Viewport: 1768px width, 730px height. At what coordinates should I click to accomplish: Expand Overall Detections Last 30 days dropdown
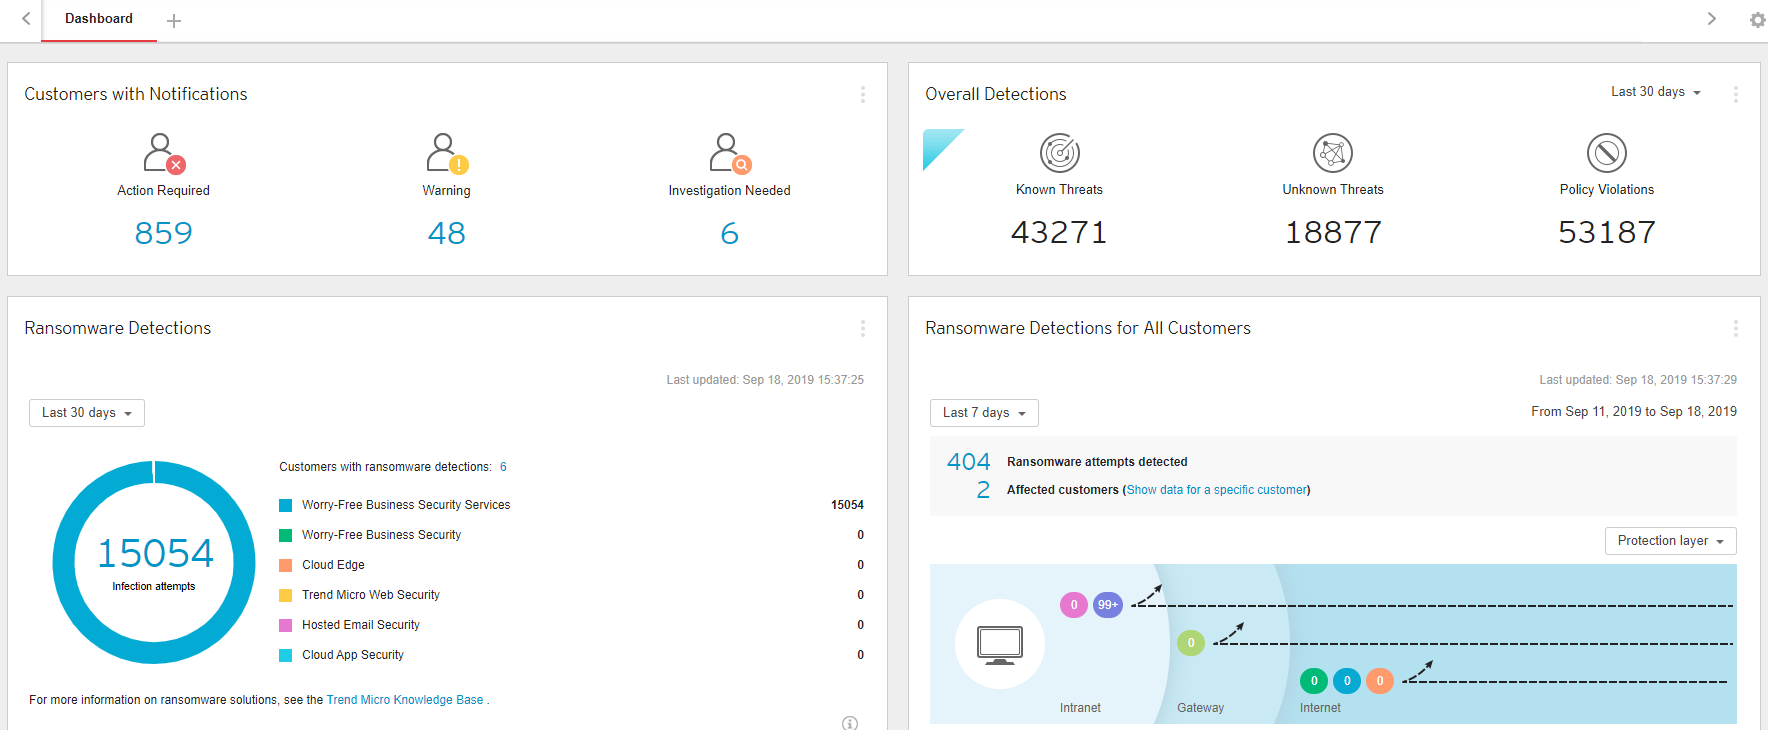point(1655,92)
